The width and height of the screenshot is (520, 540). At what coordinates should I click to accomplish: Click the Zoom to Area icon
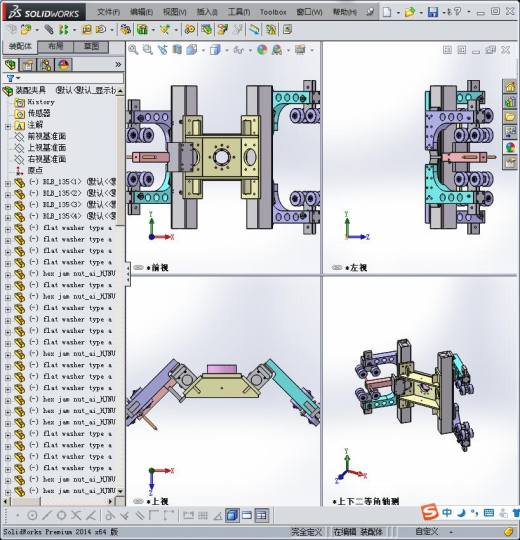click(147, 50)
